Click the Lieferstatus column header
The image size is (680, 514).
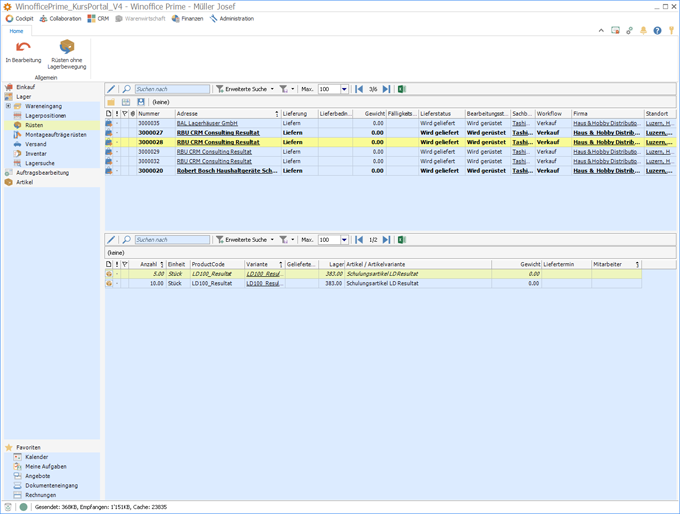point(442,114)
